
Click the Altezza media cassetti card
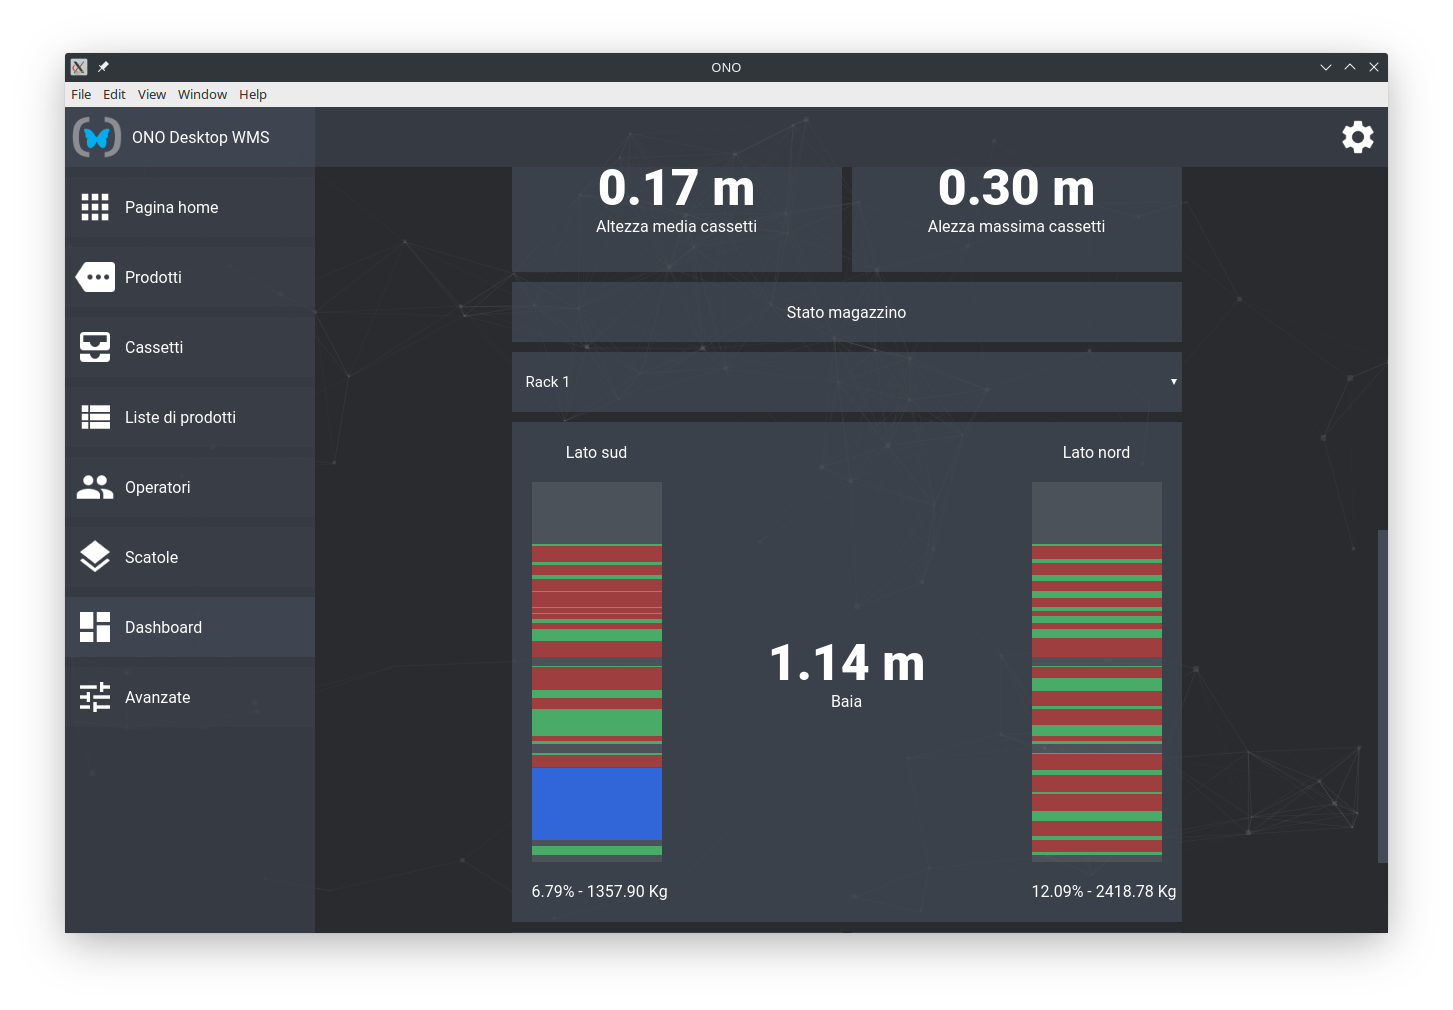coord(677,219)
